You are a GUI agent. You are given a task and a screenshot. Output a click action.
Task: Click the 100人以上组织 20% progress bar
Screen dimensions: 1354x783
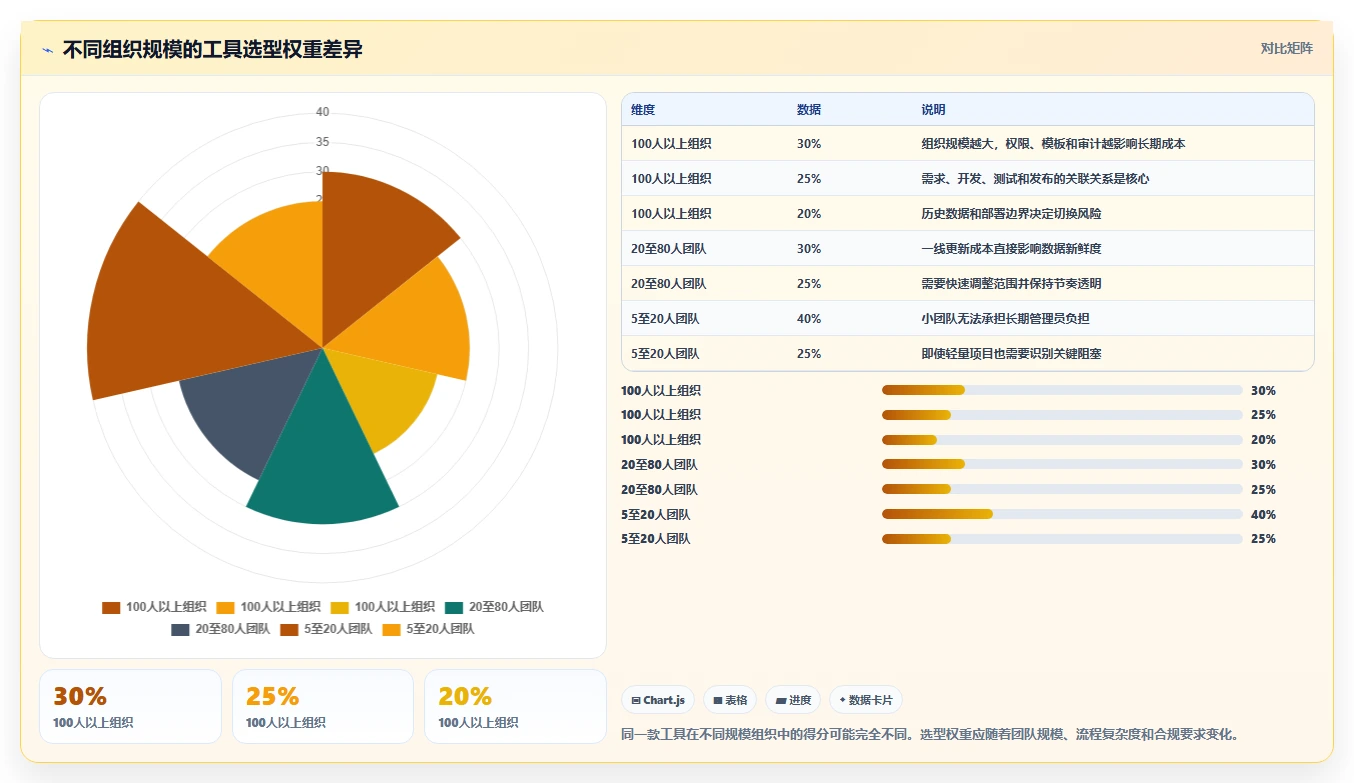tap(1062, 440)
